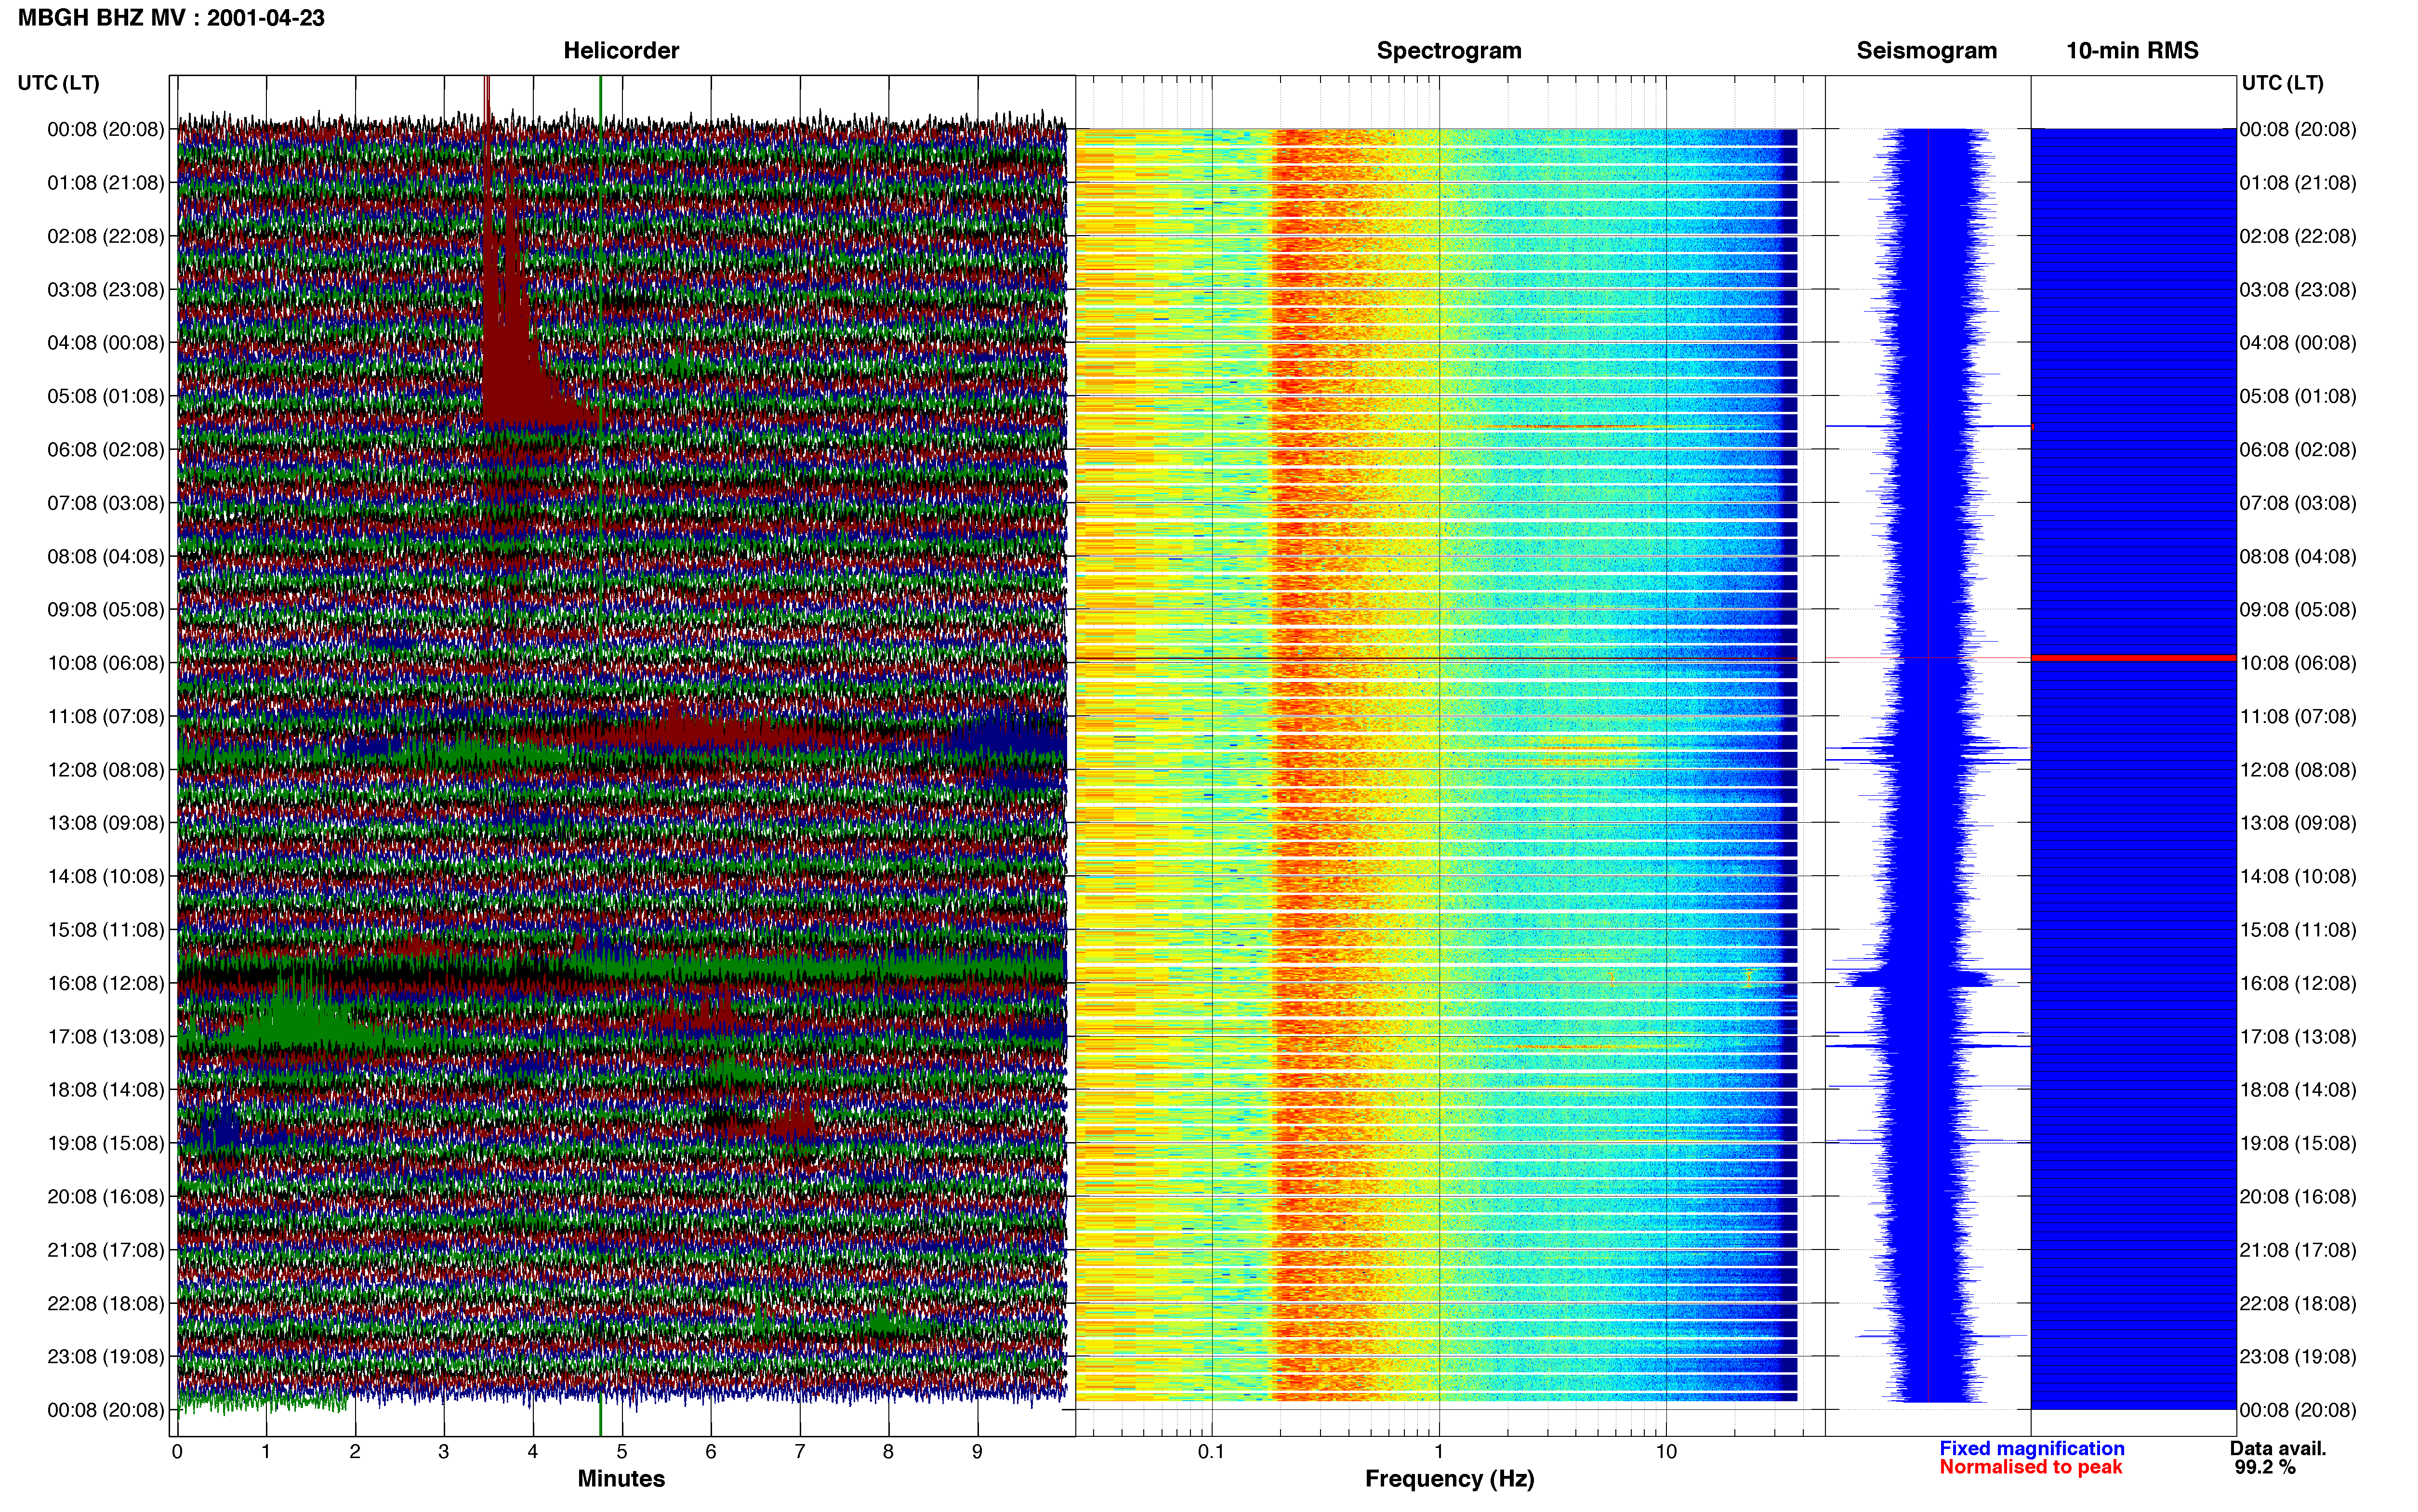Click '11:08 (07:08)' beside the 10-min RMS panel
The image size is (2418, 1512).
tap(2298, 717)
